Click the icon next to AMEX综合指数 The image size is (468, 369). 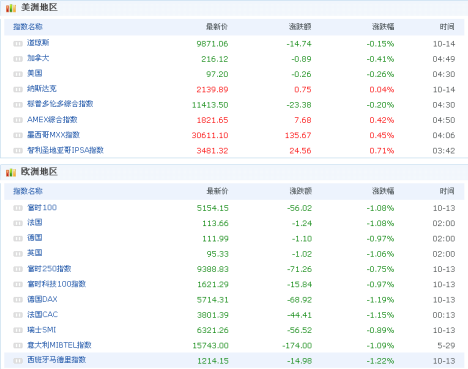(18, 120)
